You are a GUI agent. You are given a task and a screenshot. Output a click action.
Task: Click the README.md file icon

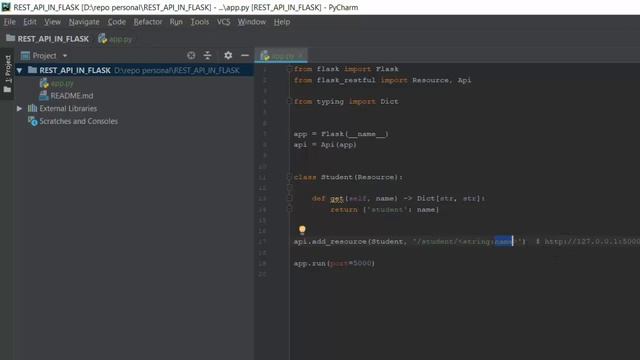(44, 96)
